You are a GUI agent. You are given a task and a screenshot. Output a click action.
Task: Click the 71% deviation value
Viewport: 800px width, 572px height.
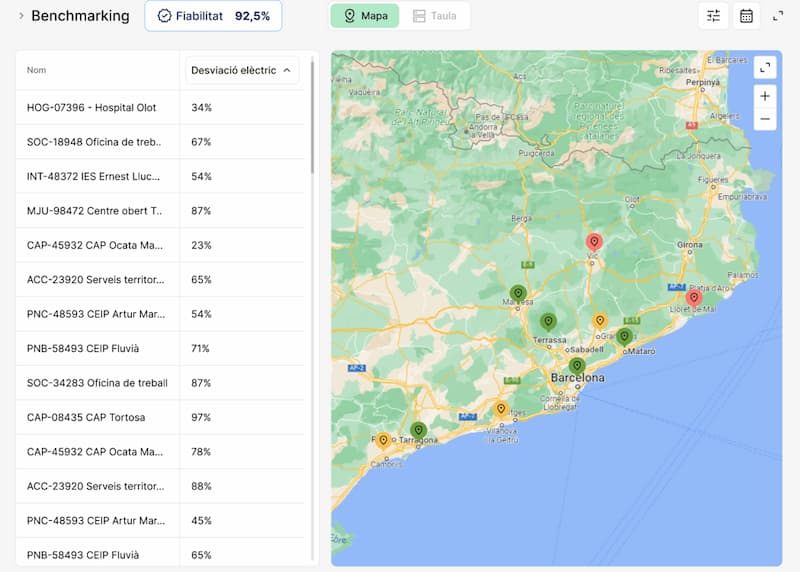tap(200, 349)
